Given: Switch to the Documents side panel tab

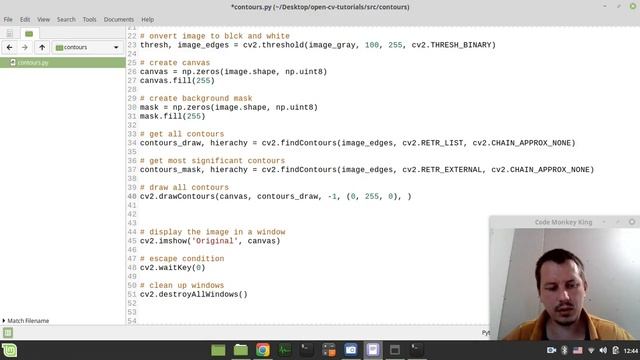Looking at the screenshot, I should 9,33.
